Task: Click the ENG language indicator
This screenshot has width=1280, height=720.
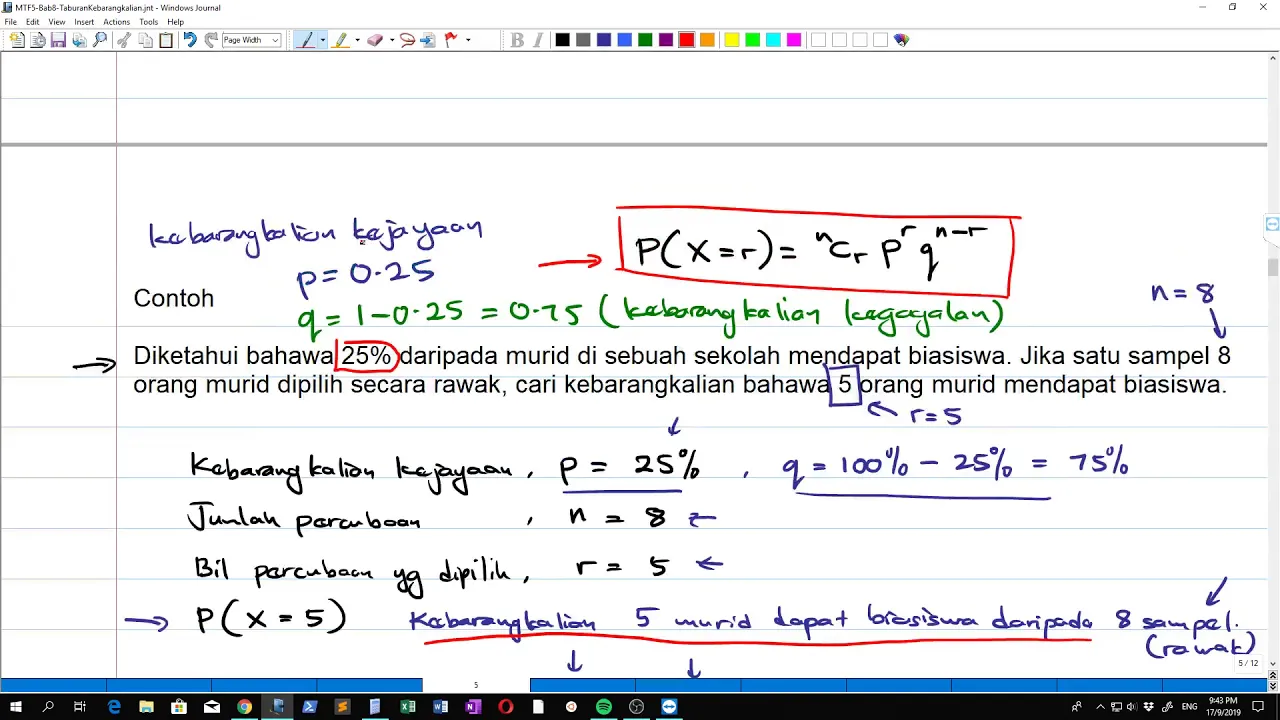Action: click(1190, 707)
